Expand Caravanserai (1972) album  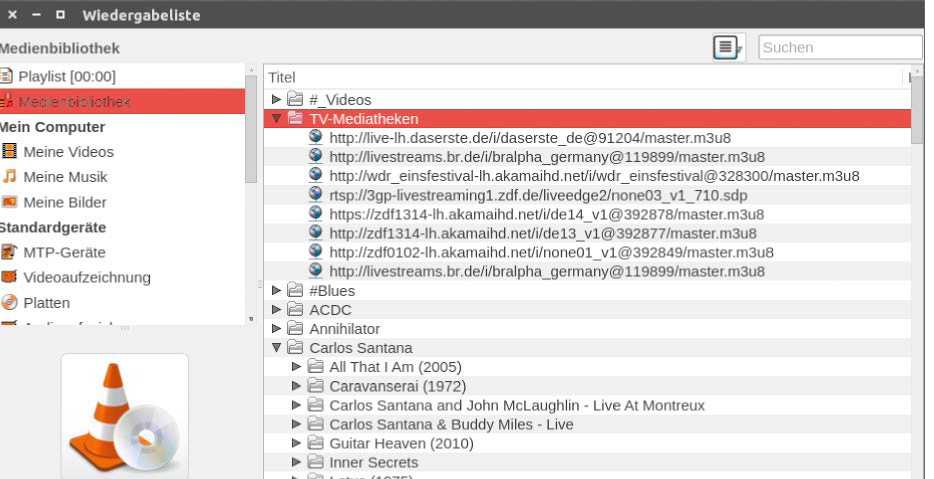(x=296, y=385)
